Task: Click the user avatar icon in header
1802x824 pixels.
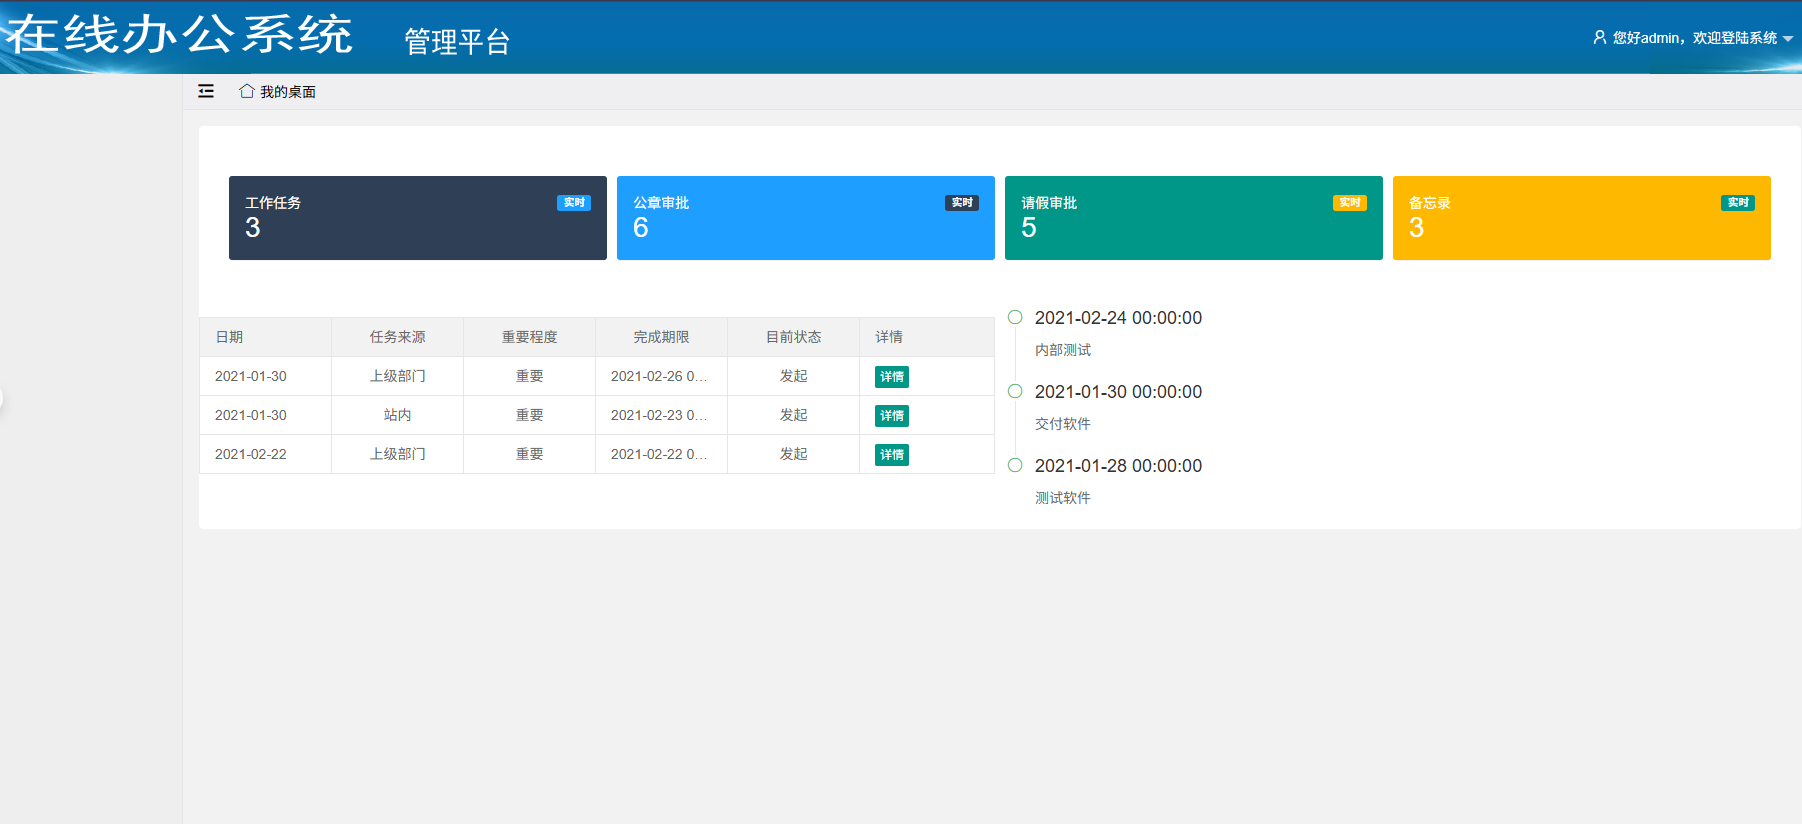Action: (x=1599, y=37)
